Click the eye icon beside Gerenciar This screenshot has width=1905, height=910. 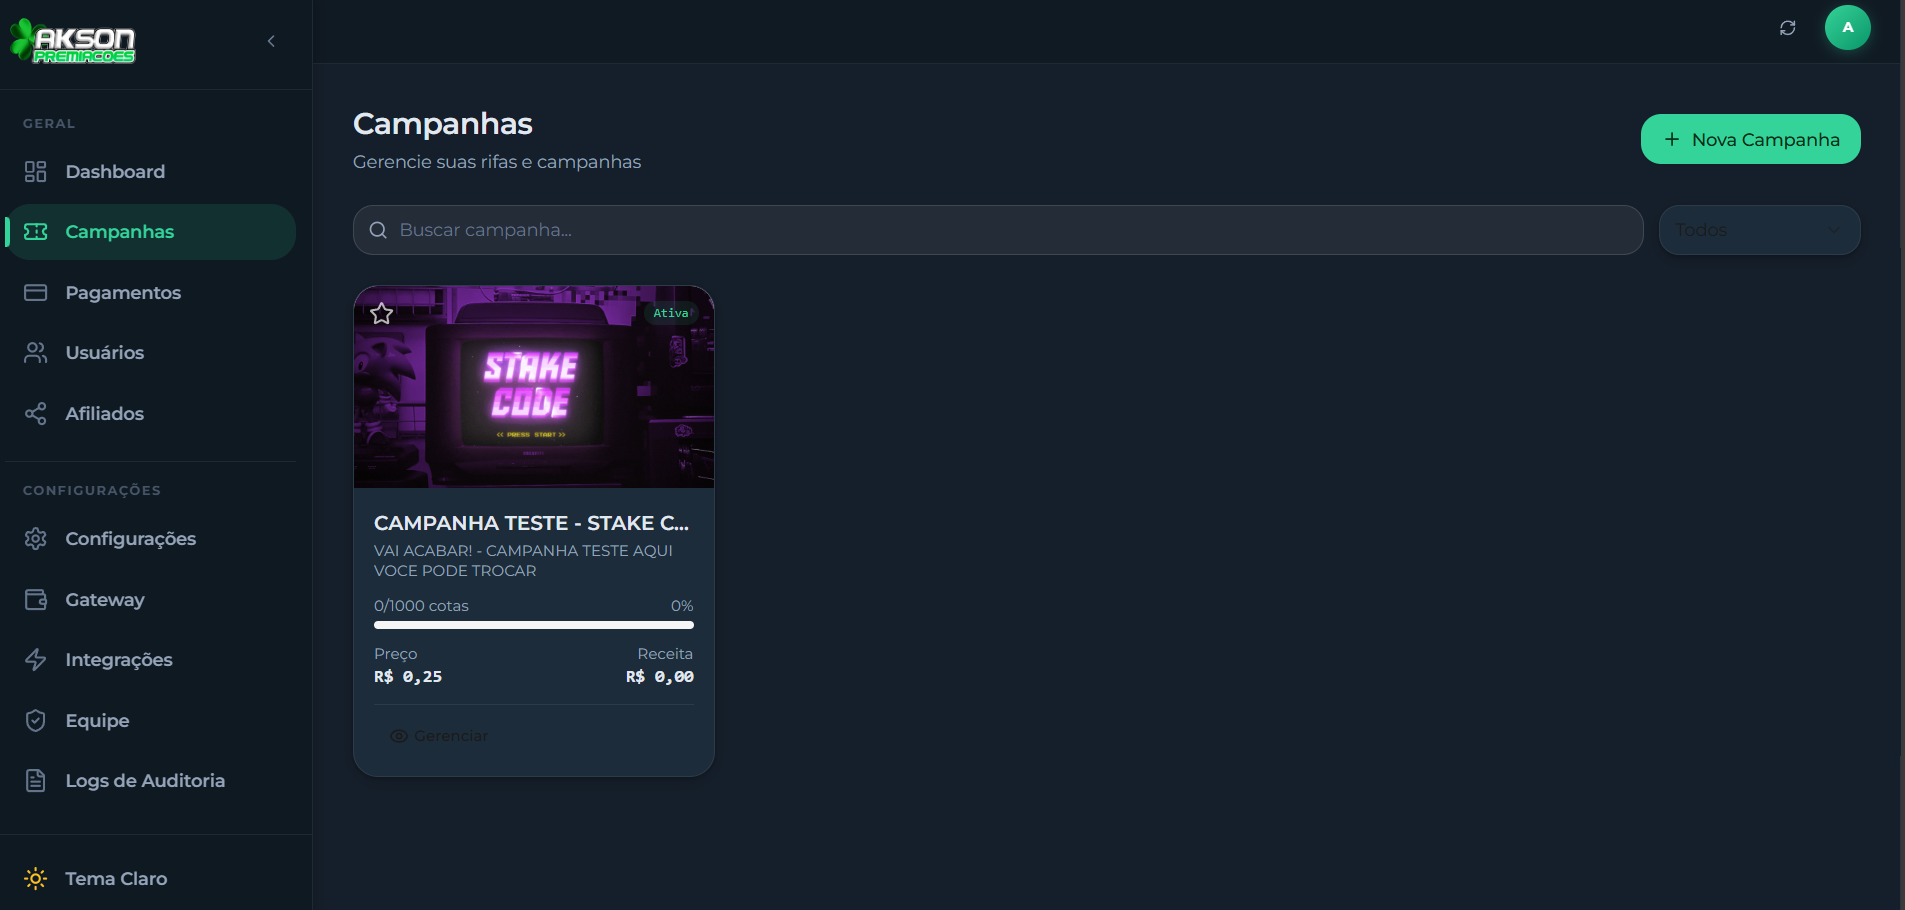point(399,736)
